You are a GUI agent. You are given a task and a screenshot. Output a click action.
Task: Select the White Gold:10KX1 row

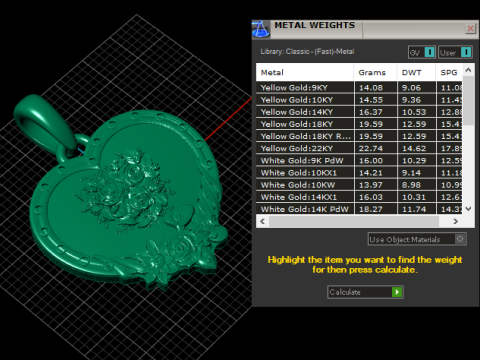(359, 173)
